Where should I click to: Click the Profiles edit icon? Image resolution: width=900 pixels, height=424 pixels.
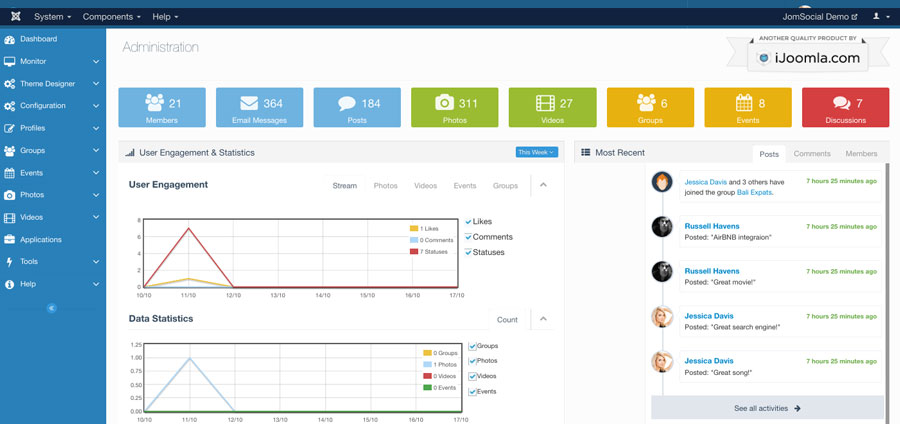(x=9, y=129)
